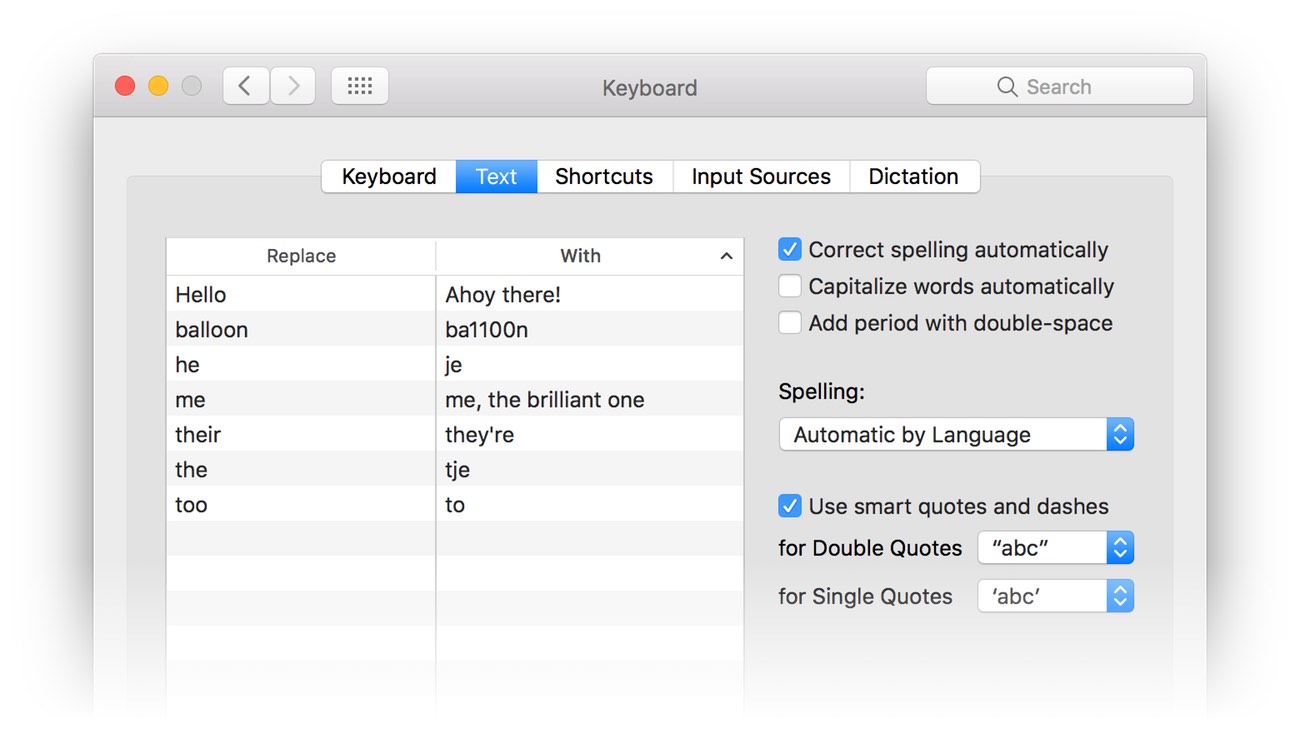
Task: Toggle the sort arrow in With column
Action: [727, 257]
